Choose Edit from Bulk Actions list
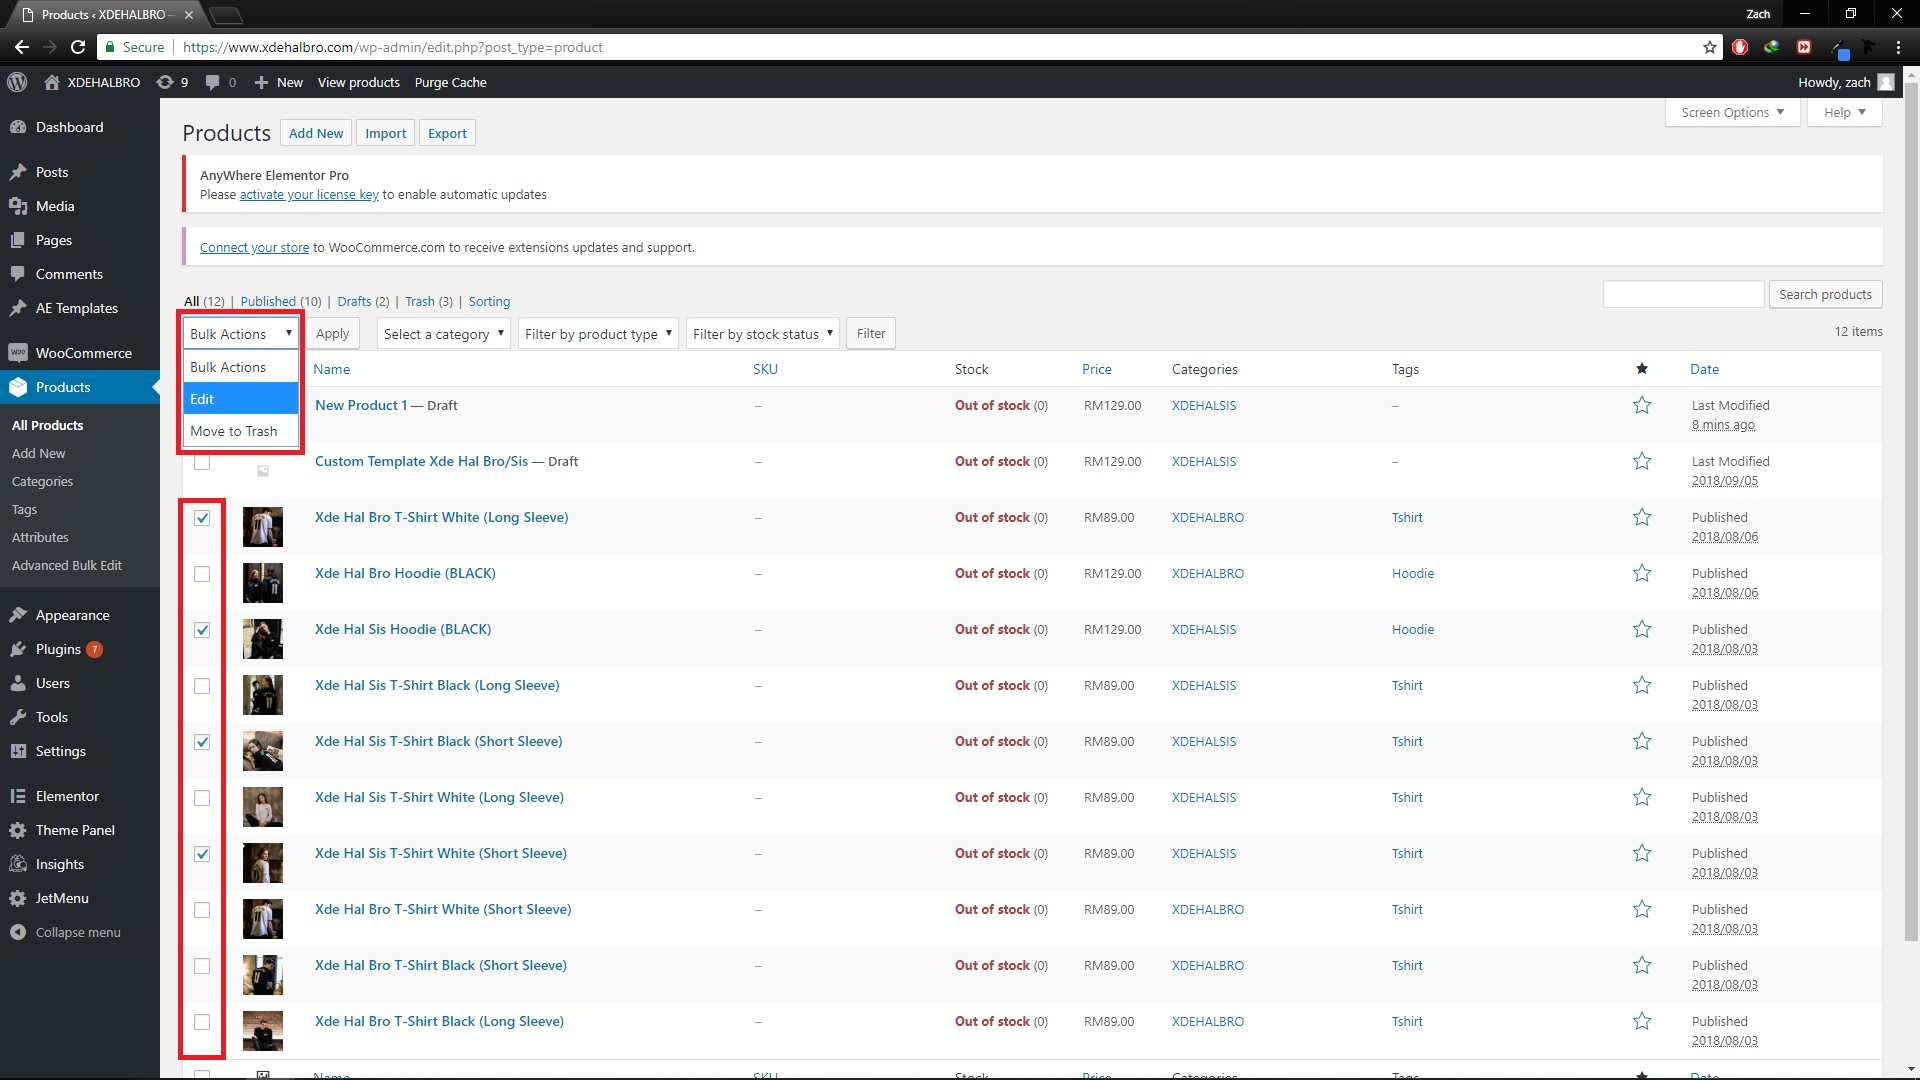The width and height of the screenshot is (1920, 1080). click(241, 399)
